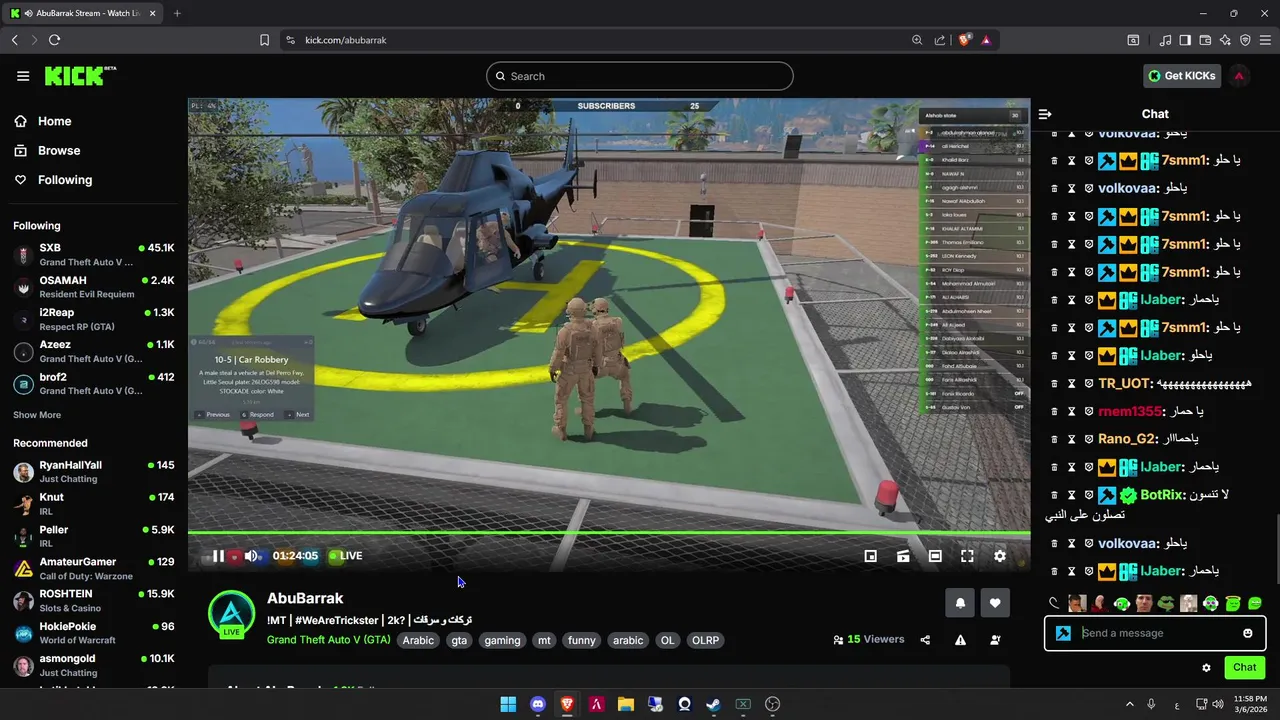1280x720 pixels.
Task: Open Brave Rewards triangle icon
Action: [986, 40]
